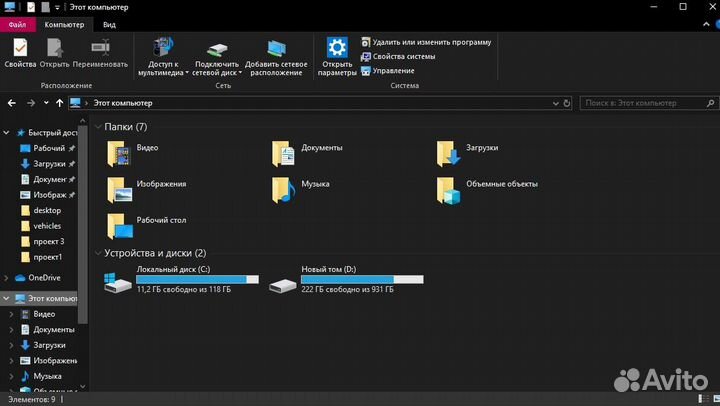Collapse the Папки (7) group
Viewport: 720px width, 406px height.
pos(98,127)
